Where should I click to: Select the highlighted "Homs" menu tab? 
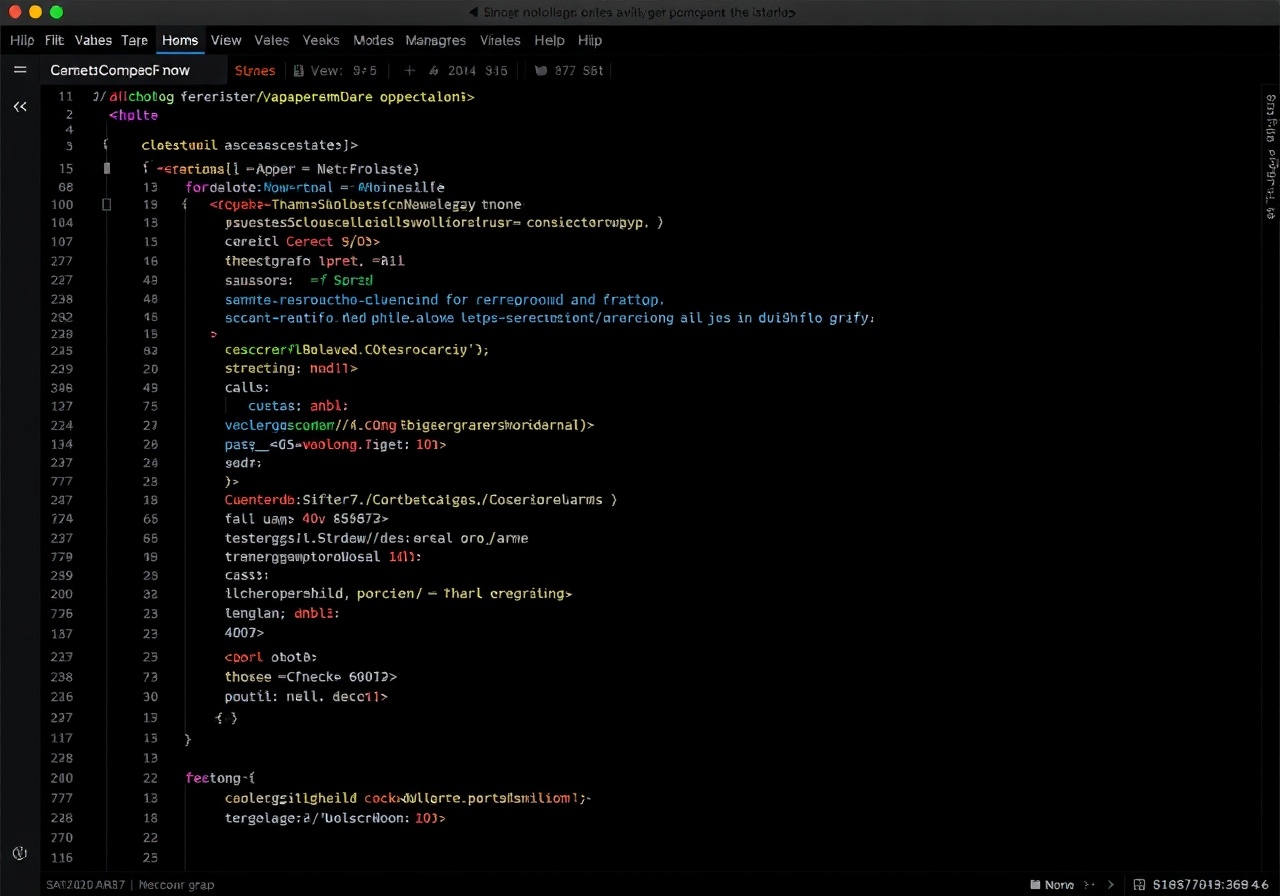tap(180, 41)
